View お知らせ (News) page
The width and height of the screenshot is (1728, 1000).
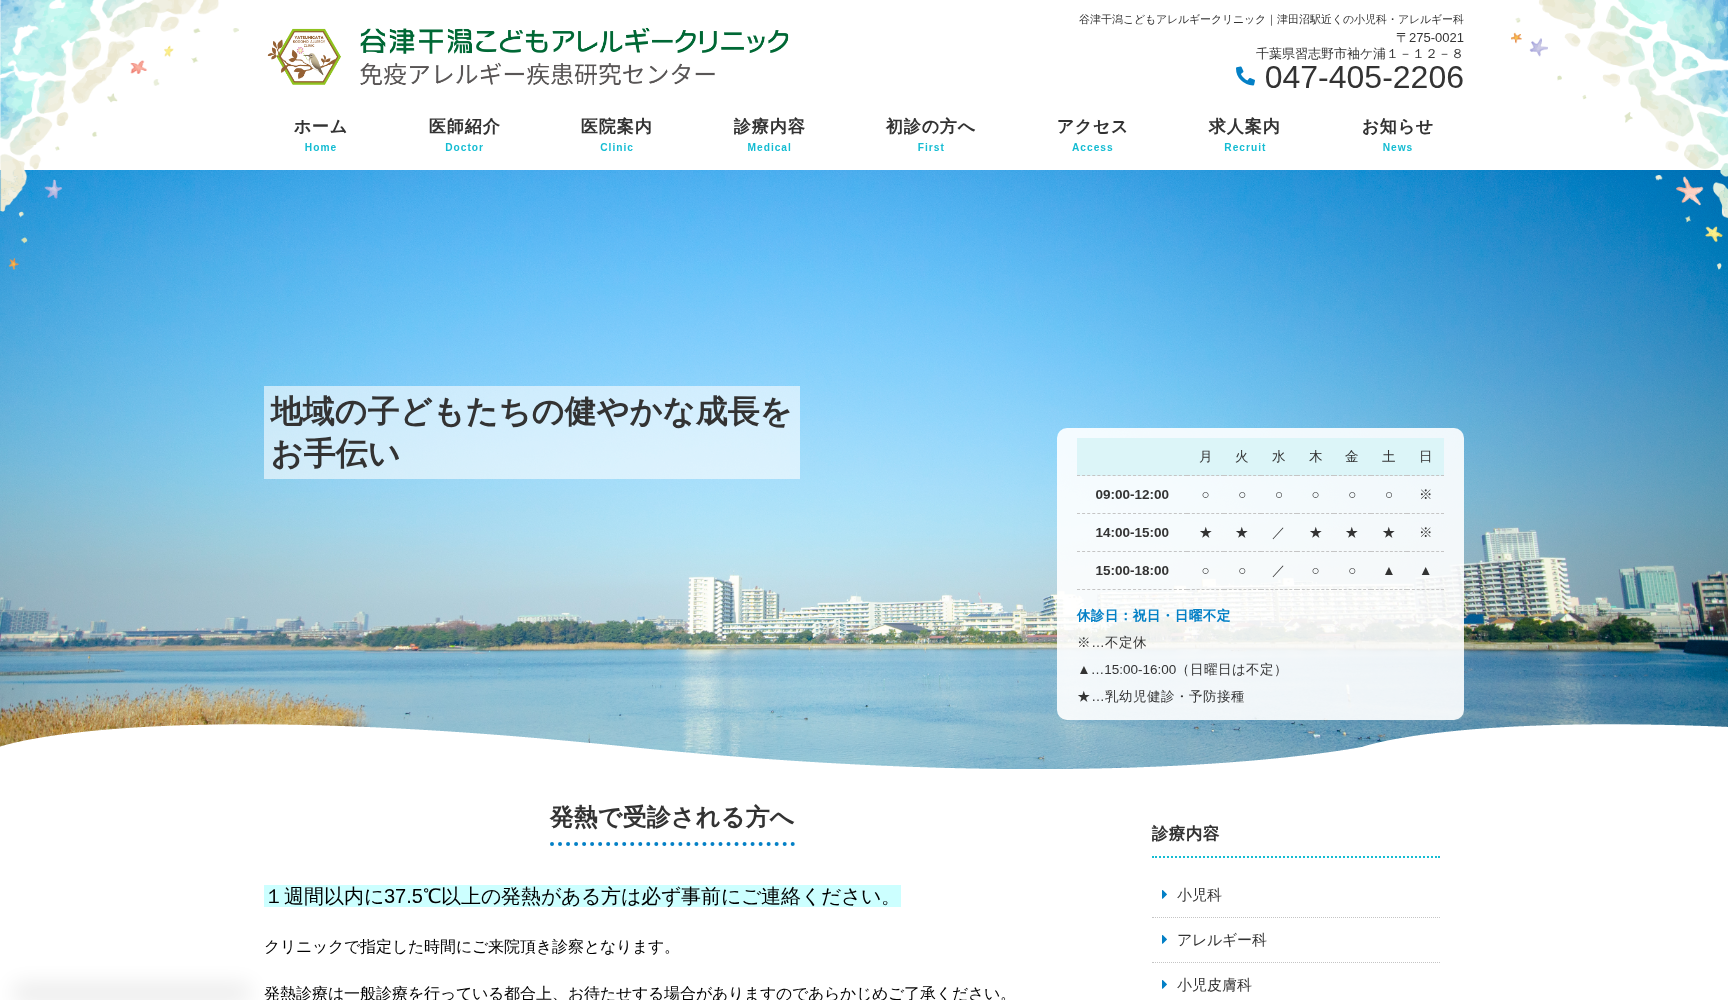tap(1397, 134)
